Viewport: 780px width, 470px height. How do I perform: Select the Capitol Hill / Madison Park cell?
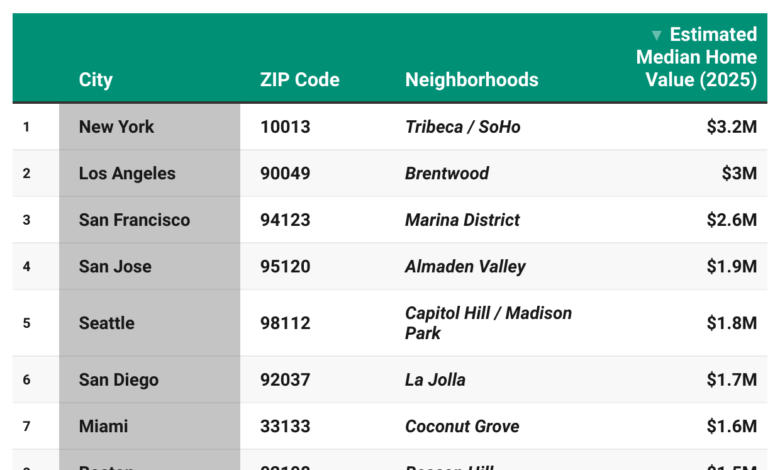pos(488,323)
